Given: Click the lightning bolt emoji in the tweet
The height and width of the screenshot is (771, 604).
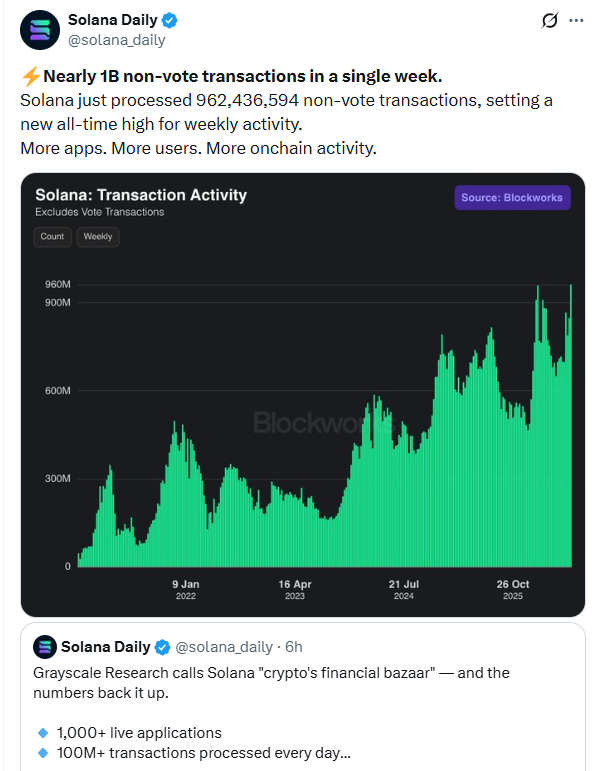Looking at the screenshot, I should tap(30, 76).
